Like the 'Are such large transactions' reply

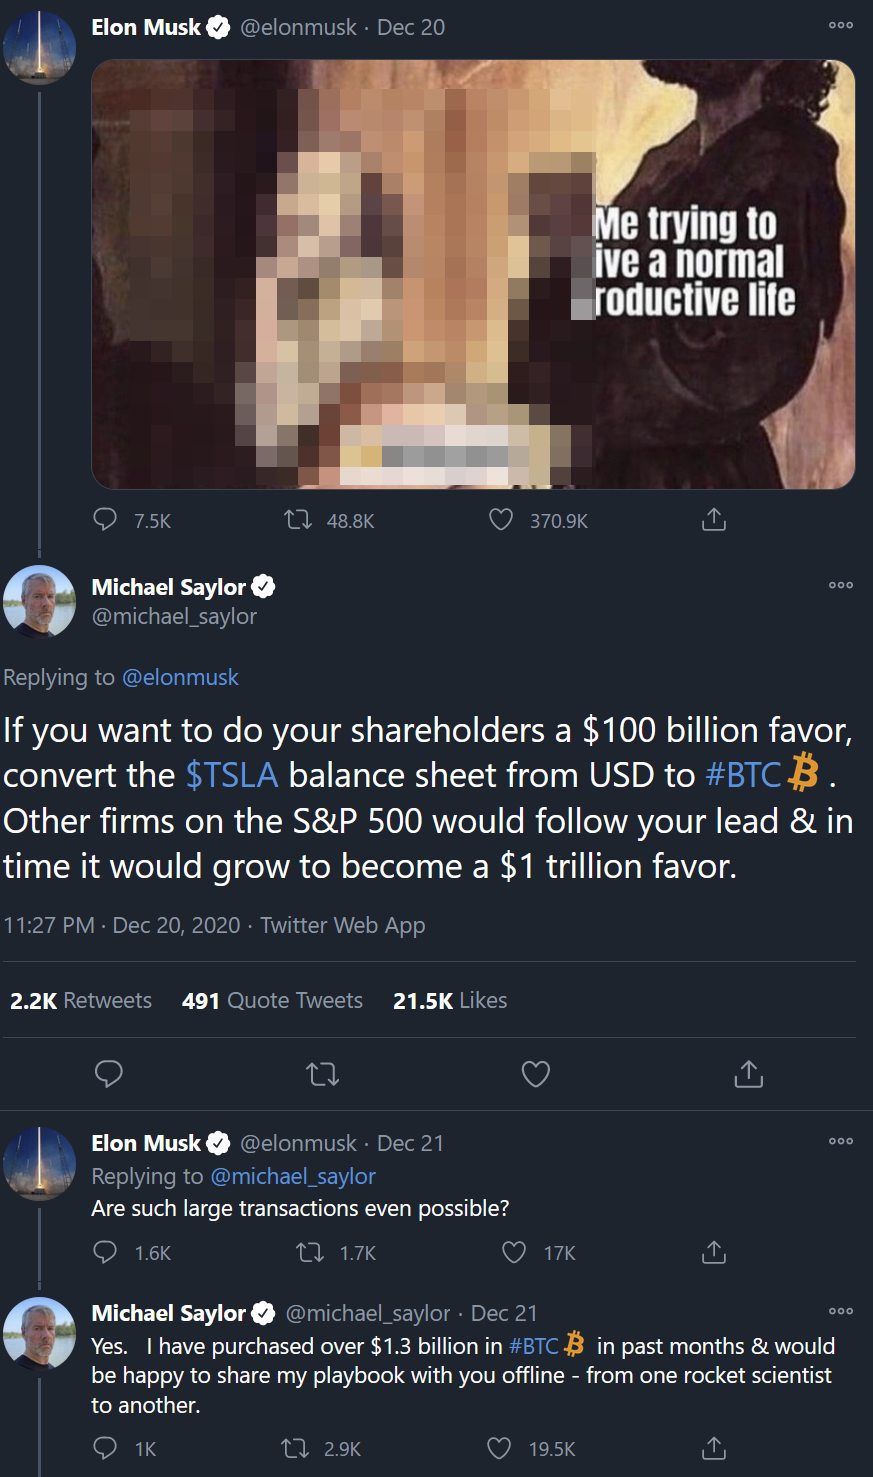coord(513,1252)
